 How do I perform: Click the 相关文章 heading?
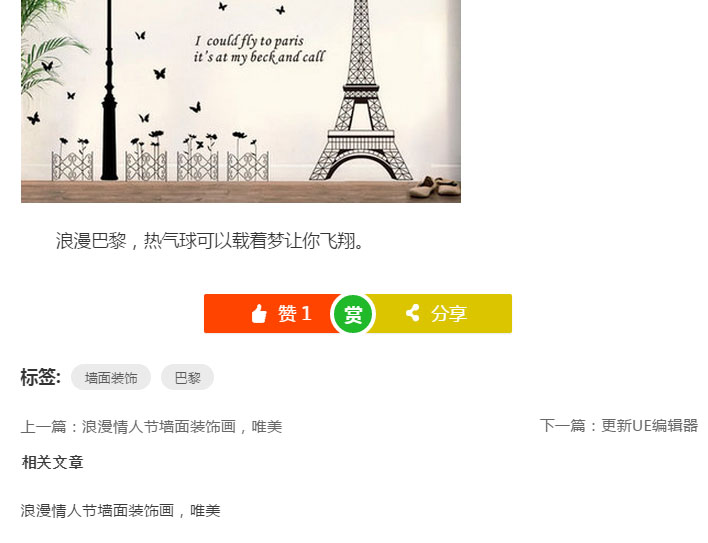[52, 463]
